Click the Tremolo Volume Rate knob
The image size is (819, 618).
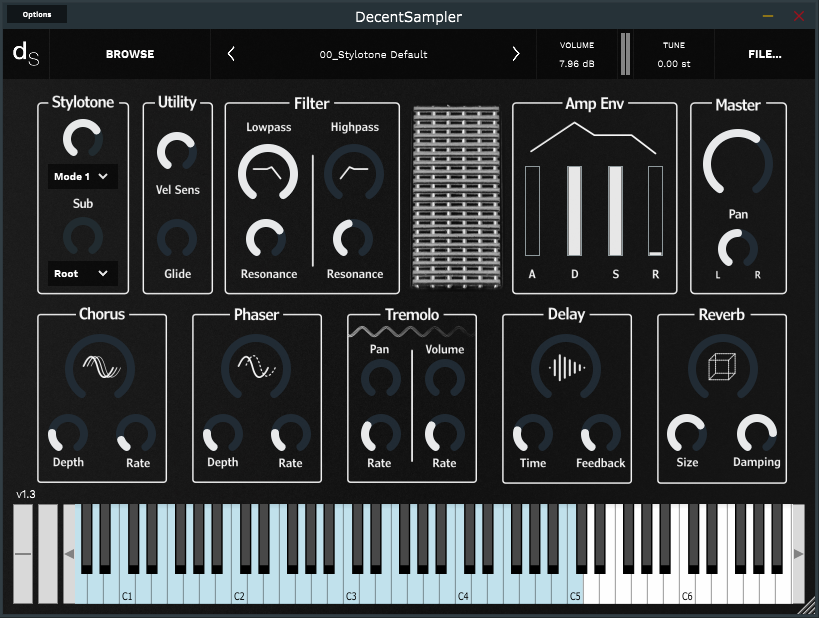pos(444,434)
